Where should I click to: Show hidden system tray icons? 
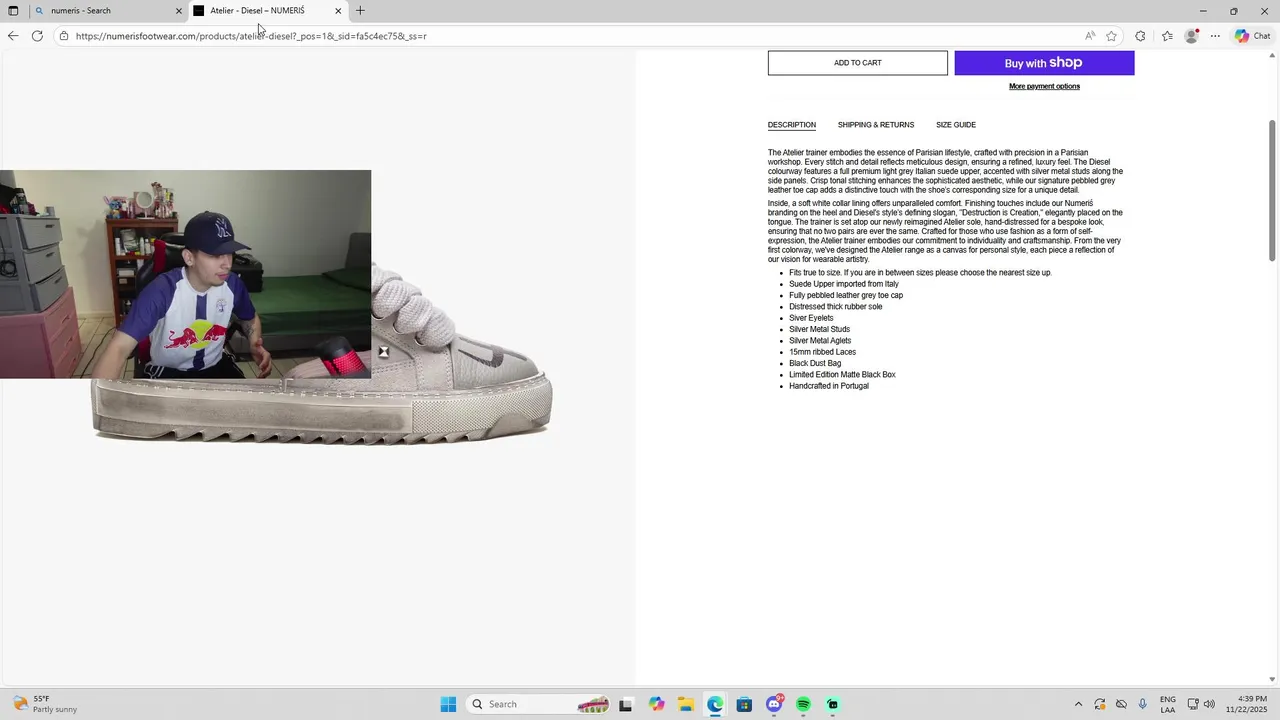tap(1078, 704)
